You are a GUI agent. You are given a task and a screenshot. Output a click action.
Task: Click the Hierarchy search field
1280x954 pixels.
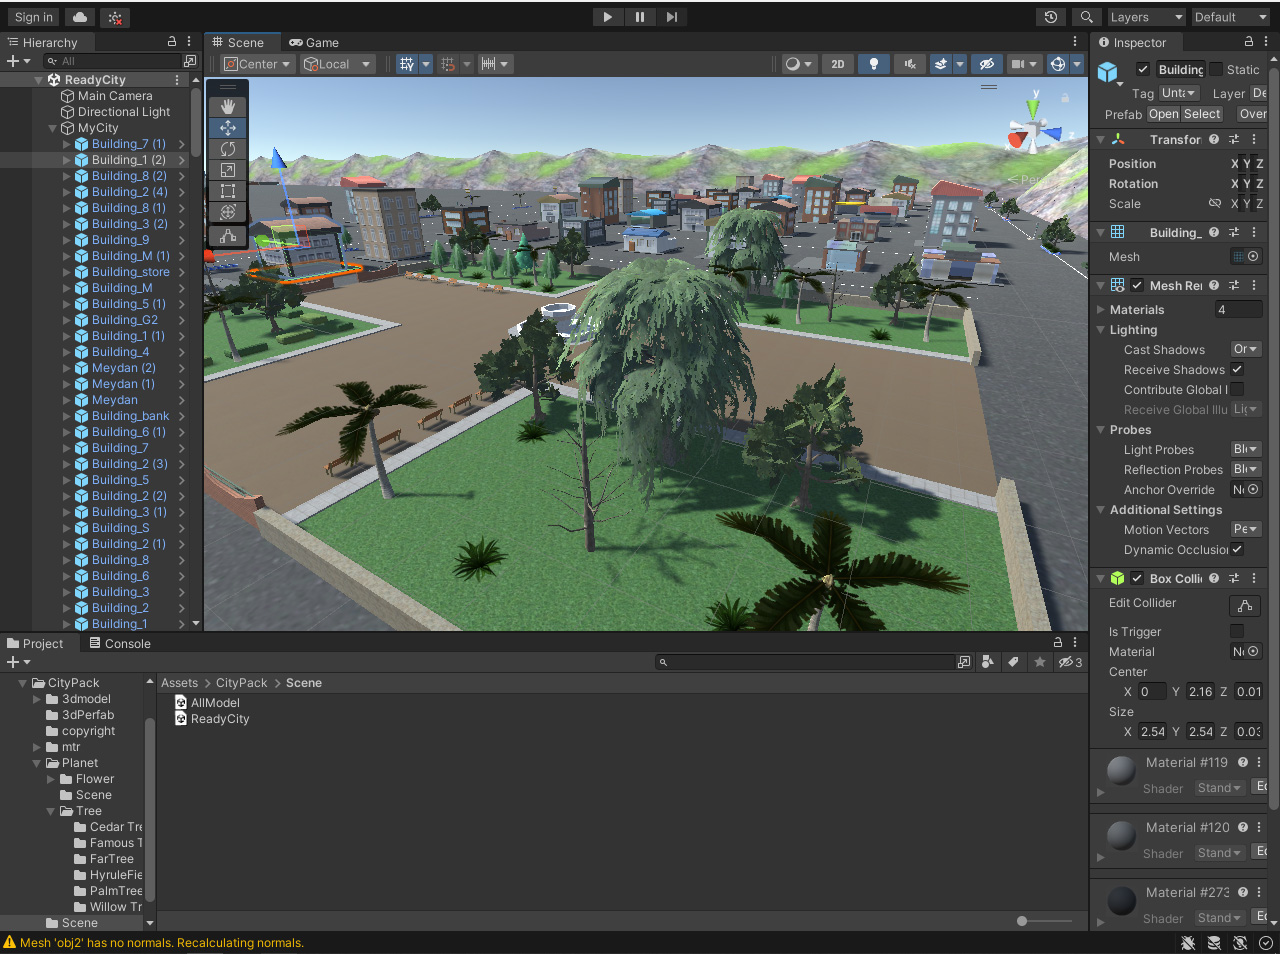(x=112, y=61)
